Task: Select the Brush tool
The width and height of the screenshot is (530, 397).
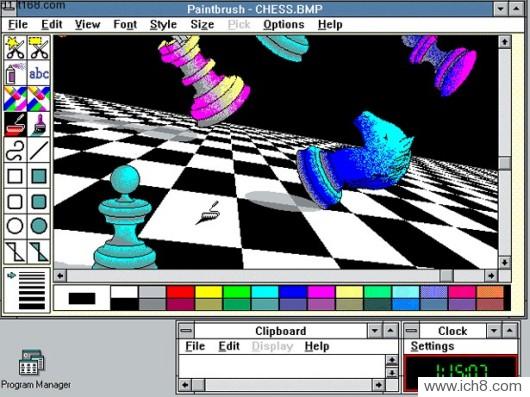Action: [x=39, y=124]
